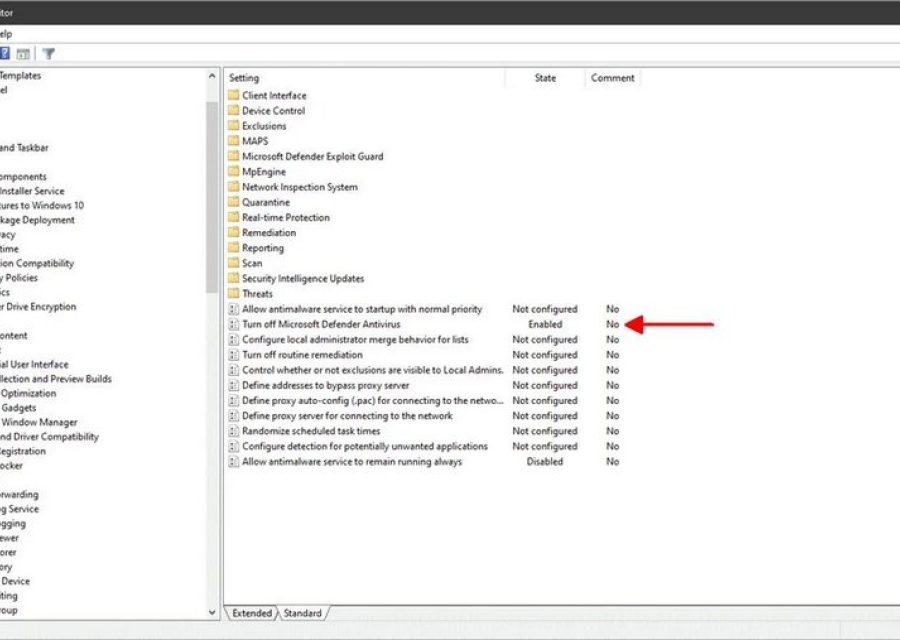Screen dimensions: 900x640
Task: Click the Show/Hide Action Pane toolbar icon
Action: [23, 54]
